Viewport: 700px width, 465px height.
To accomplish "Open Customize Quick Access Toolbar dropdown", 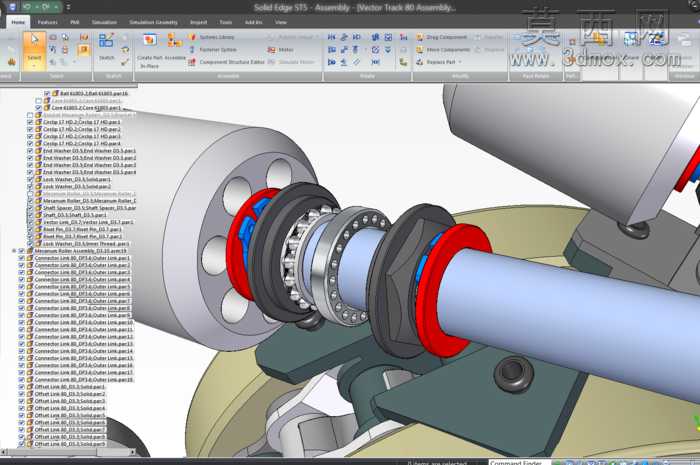I will [x=68, y=7].
